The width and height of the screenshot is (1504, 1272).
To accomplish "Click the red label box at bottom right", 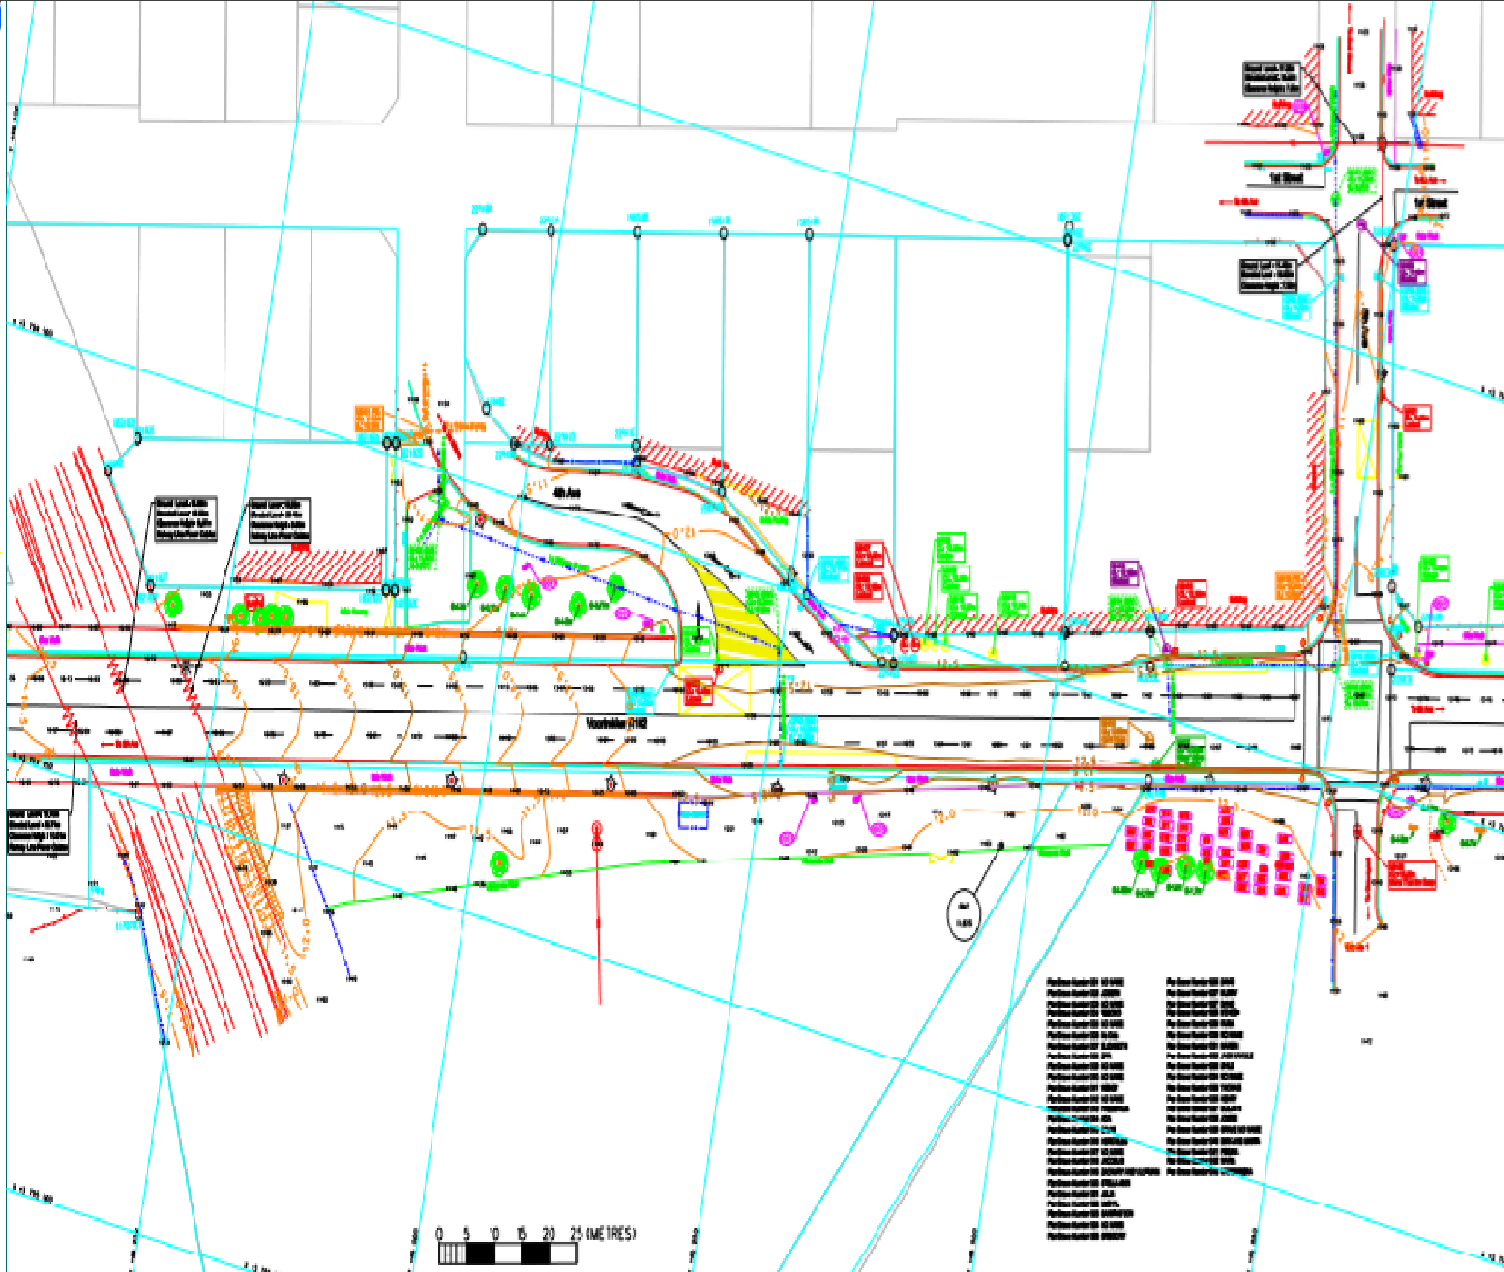I will click(x=1411, y=875).
